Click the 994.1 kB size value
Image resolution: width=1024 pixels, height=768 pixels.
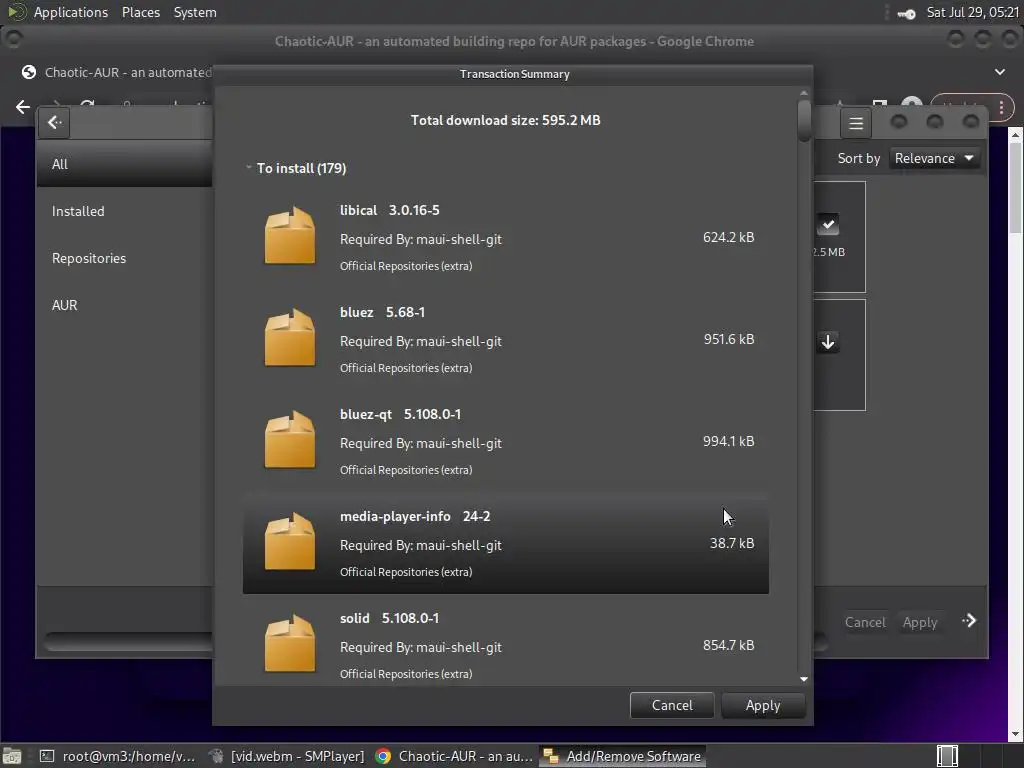tap(728, 441)
